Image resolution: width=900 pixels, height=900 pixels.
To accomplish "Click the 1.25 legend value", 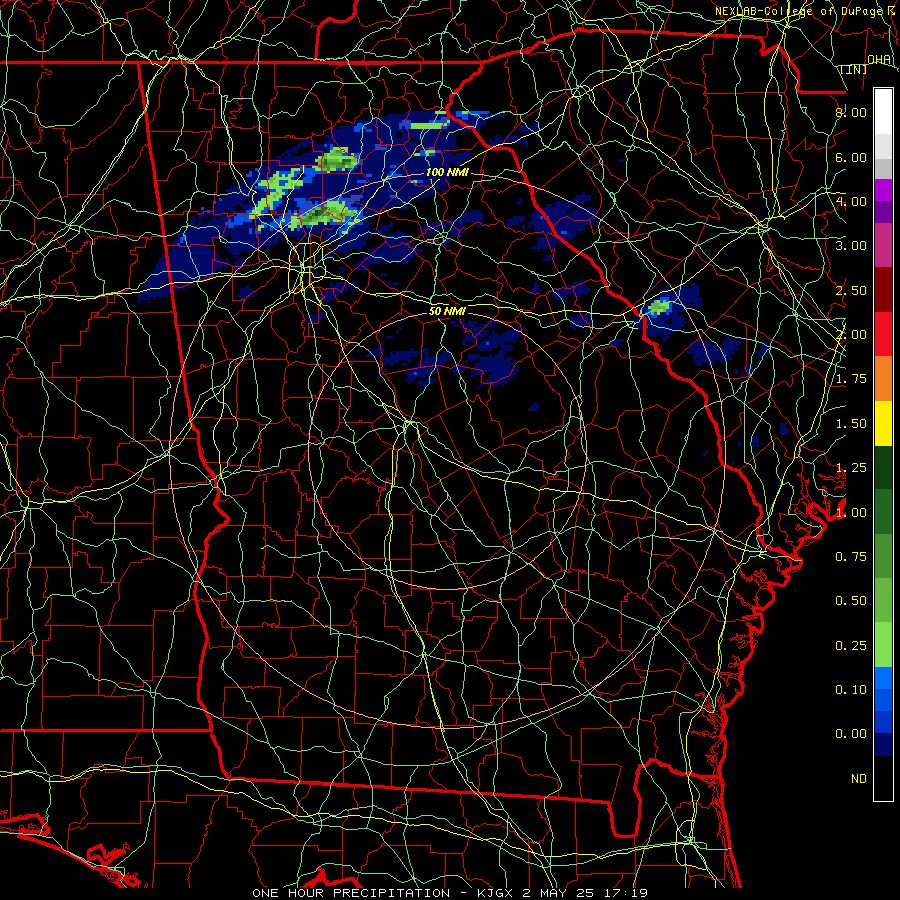I will (x=851, y=468).
